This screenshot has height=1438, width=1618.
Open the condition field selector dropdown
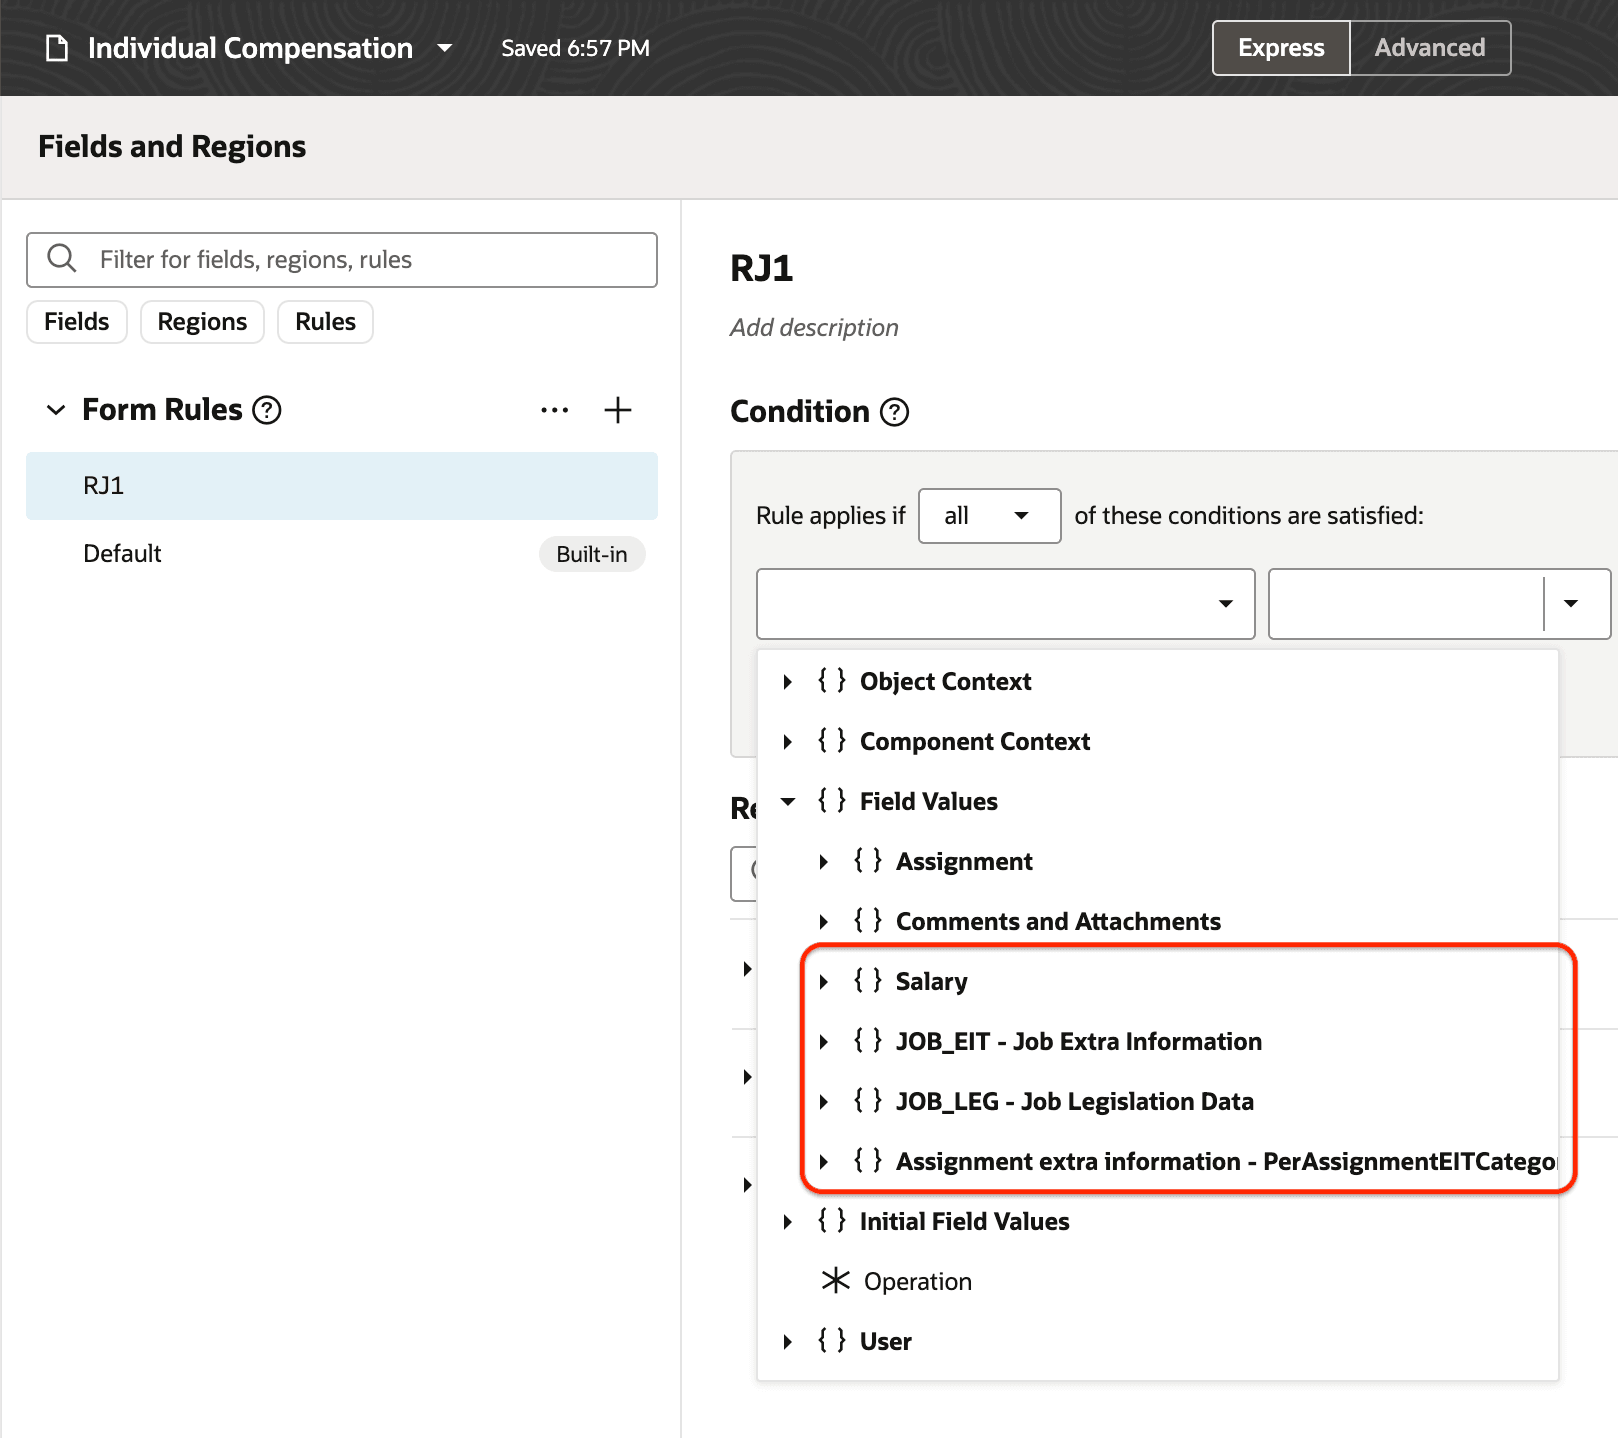[1006, 604]
